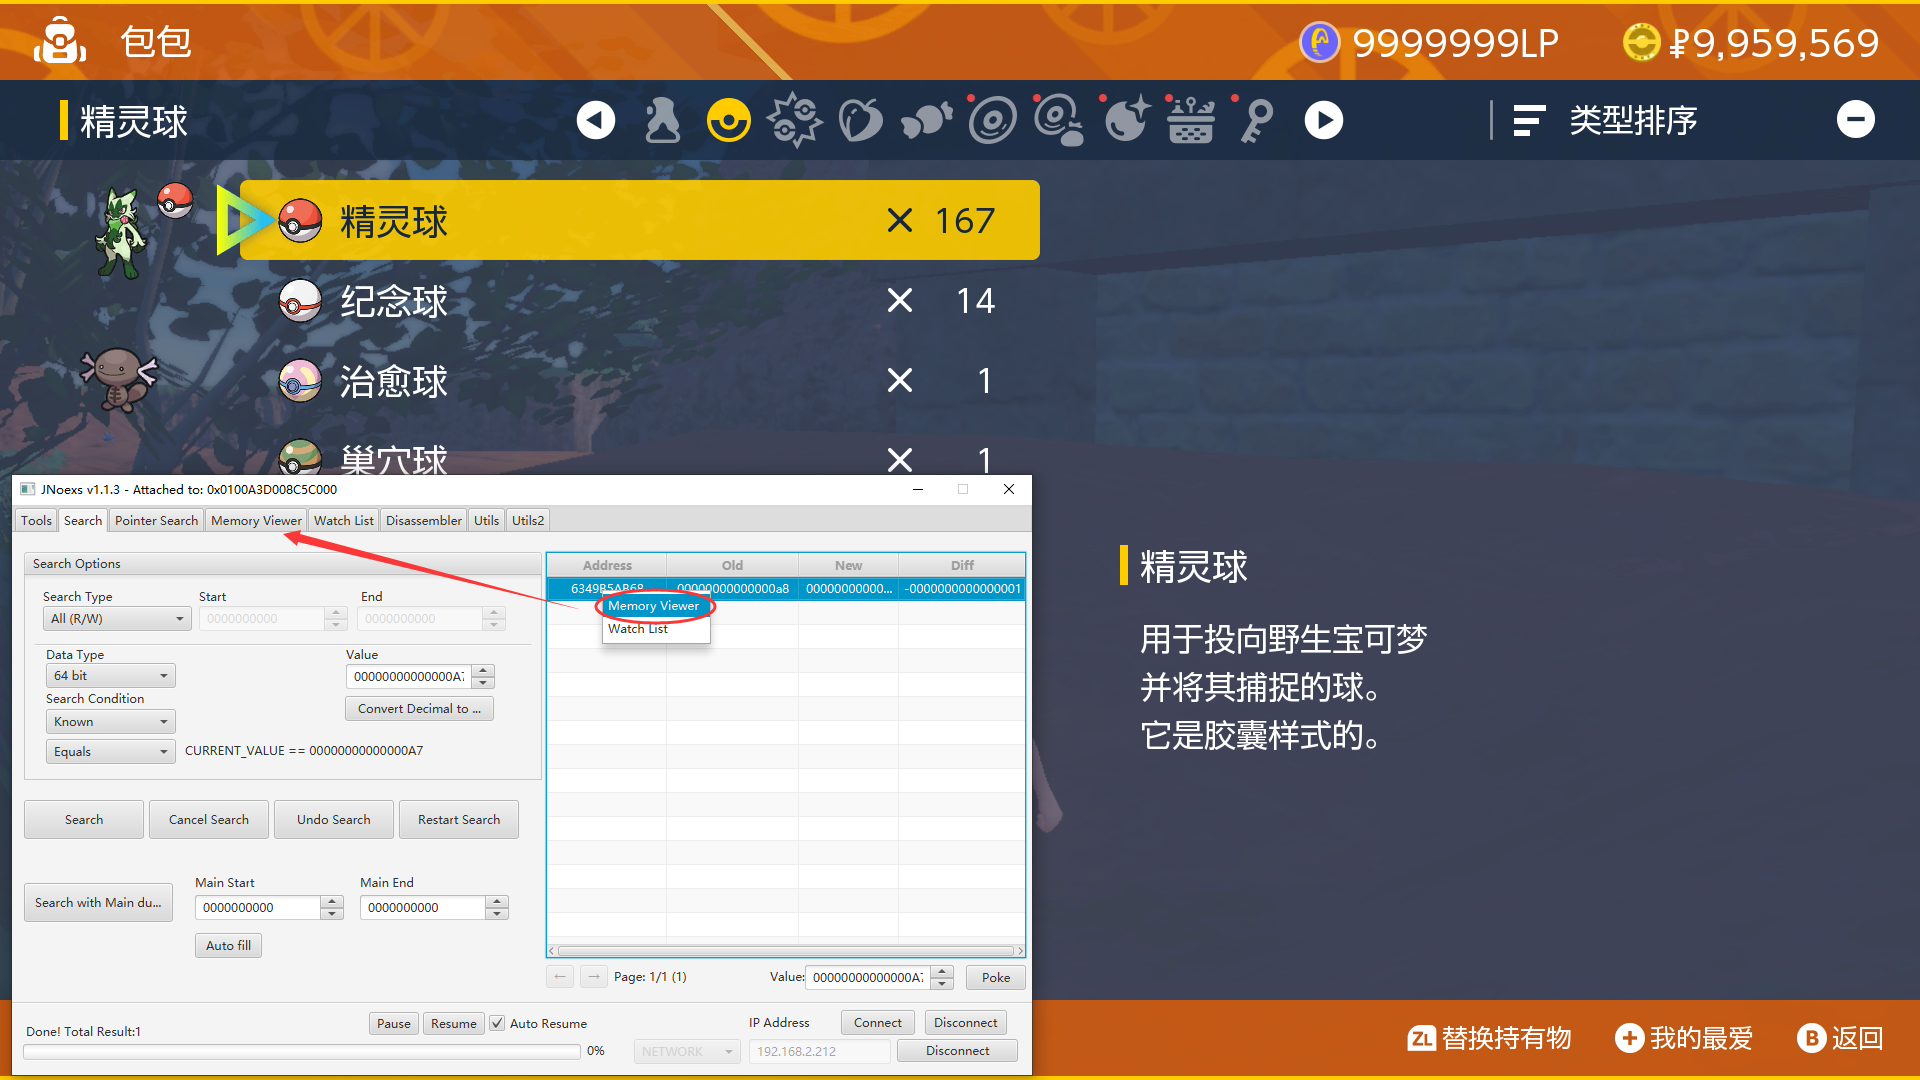
Task: Select the Berries category icon
Action: pos(860,121)
